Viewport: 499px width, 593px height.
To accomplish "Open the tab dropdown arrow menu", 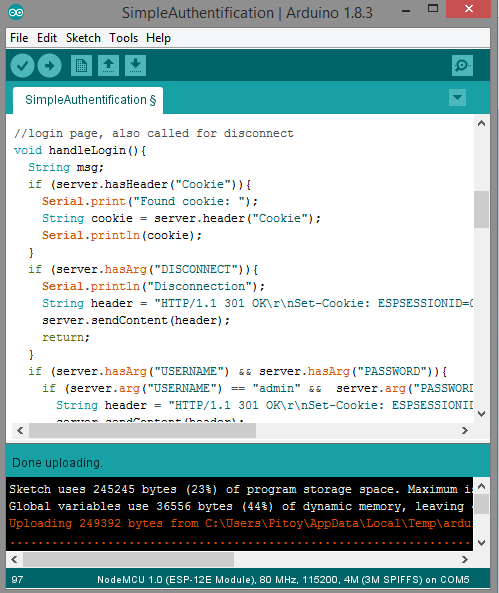I will click(x=457, y=98).
